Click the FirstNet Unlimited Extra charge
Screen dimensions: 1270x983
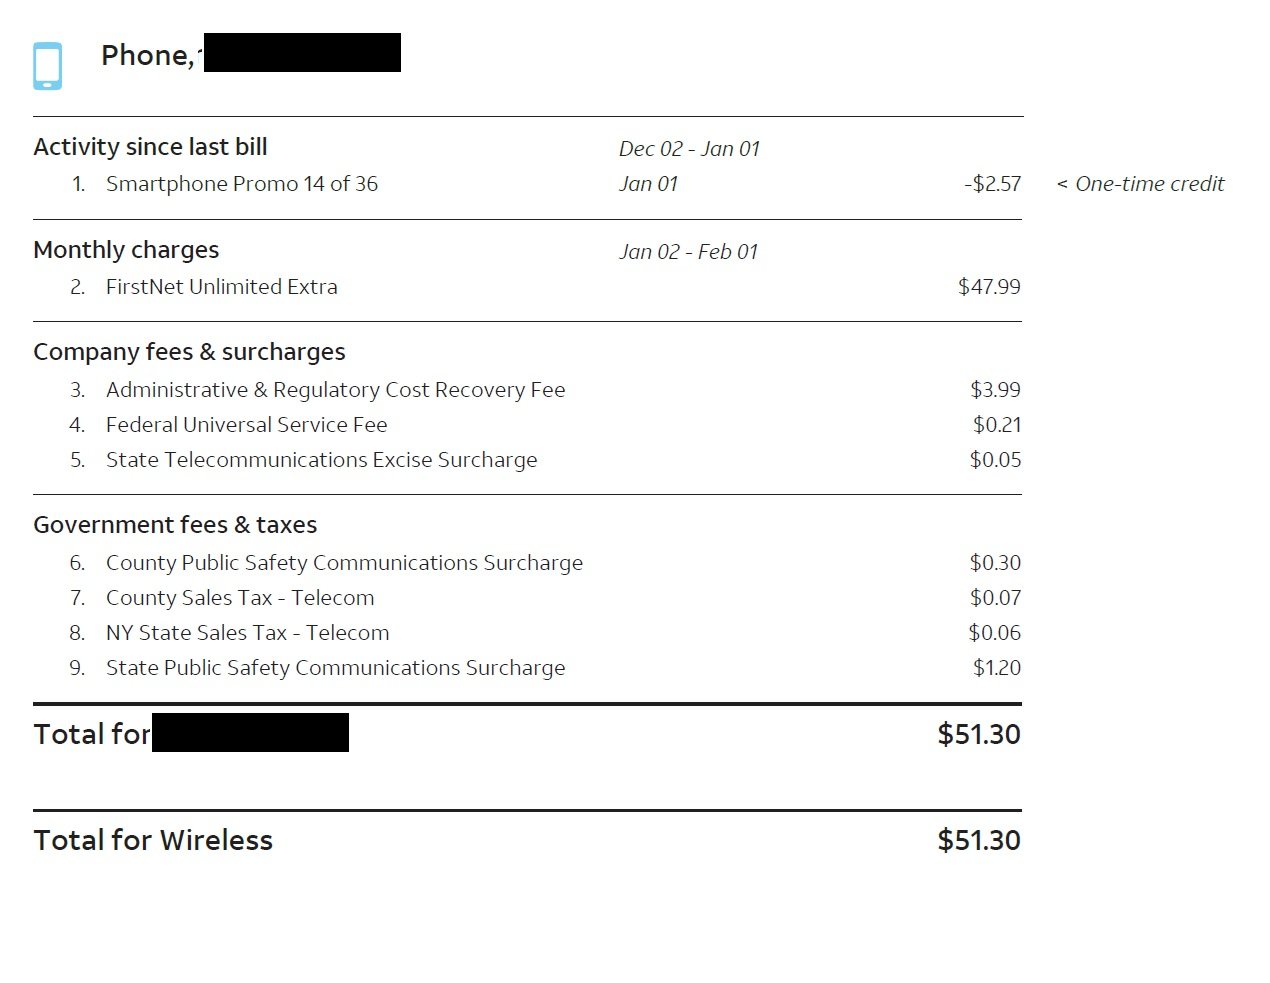pyautogui.click(x=221, y=287)
